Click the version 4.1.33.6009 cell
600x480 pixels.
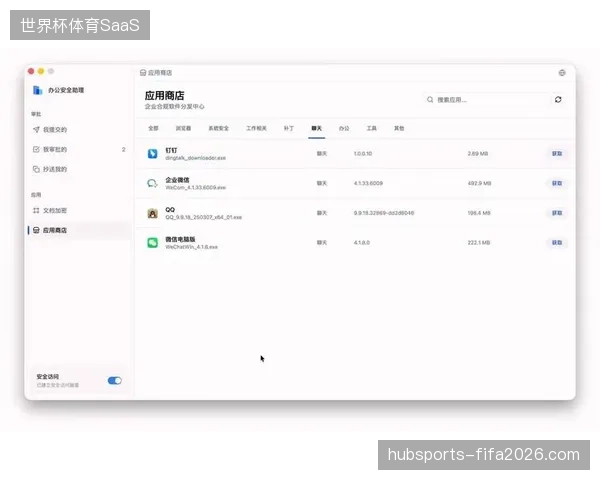(368, 183)
